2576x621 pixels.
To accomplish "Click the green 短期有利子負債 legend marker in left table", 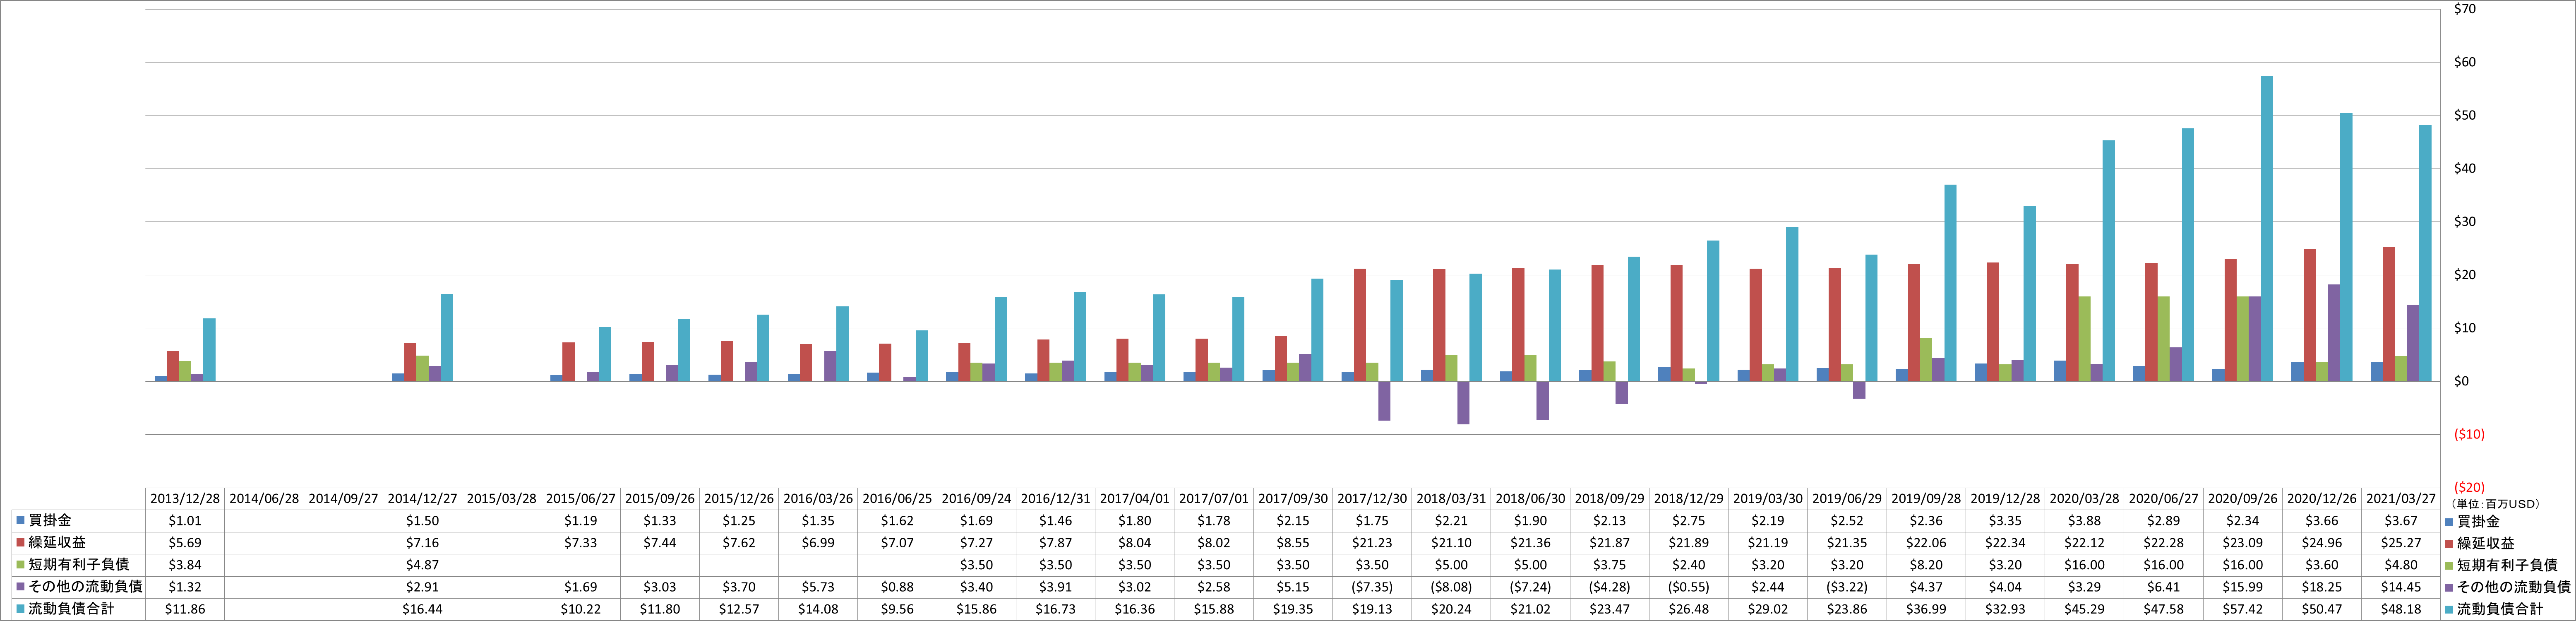I will (x=20, y=565).
